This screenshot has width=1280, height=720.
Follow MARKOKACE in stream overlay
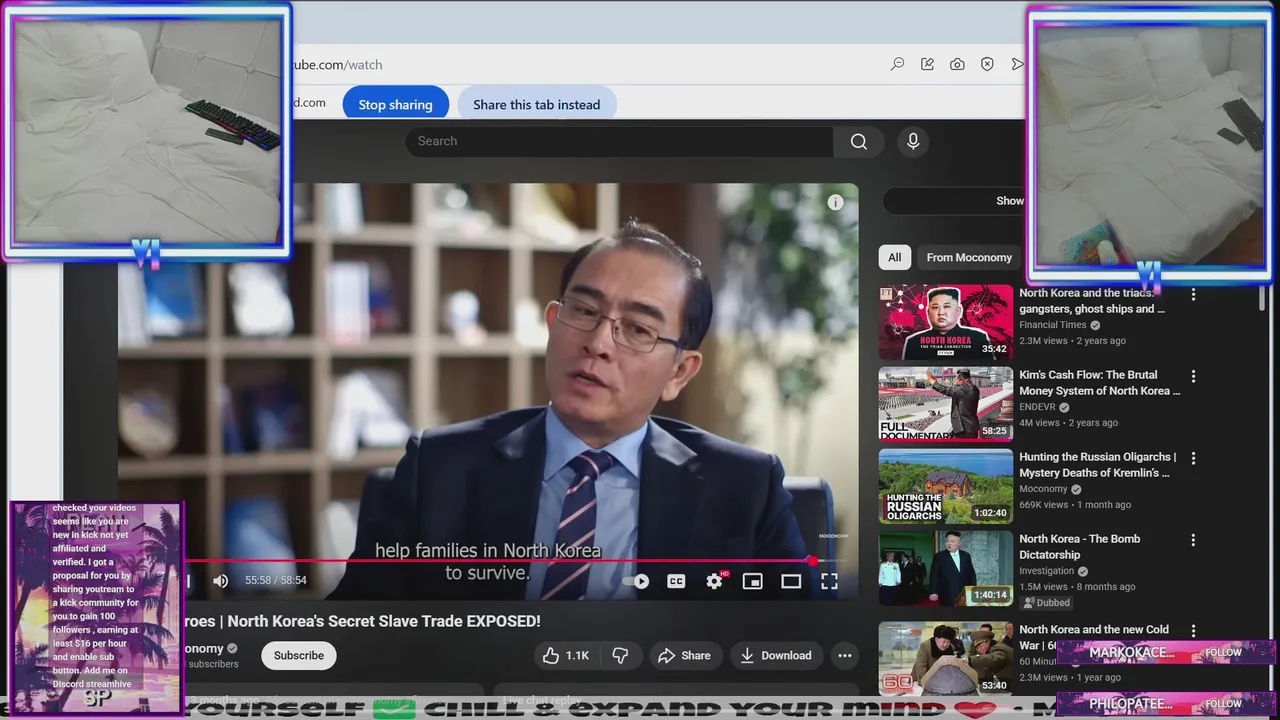[x=1223, y=652]
